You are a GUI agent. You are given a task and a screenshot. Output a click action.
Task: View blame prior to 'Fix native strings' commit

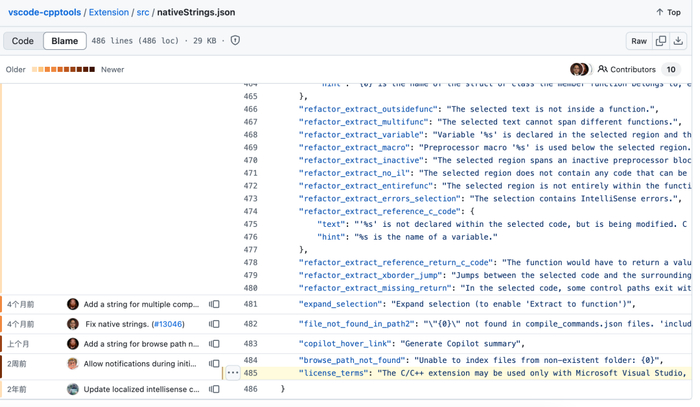click(214, 324)
